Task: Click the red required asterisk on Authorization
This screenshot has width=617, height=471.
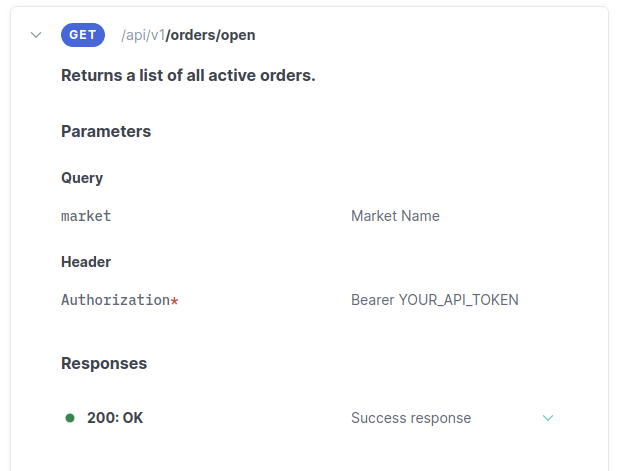Action: pos(175,301)
